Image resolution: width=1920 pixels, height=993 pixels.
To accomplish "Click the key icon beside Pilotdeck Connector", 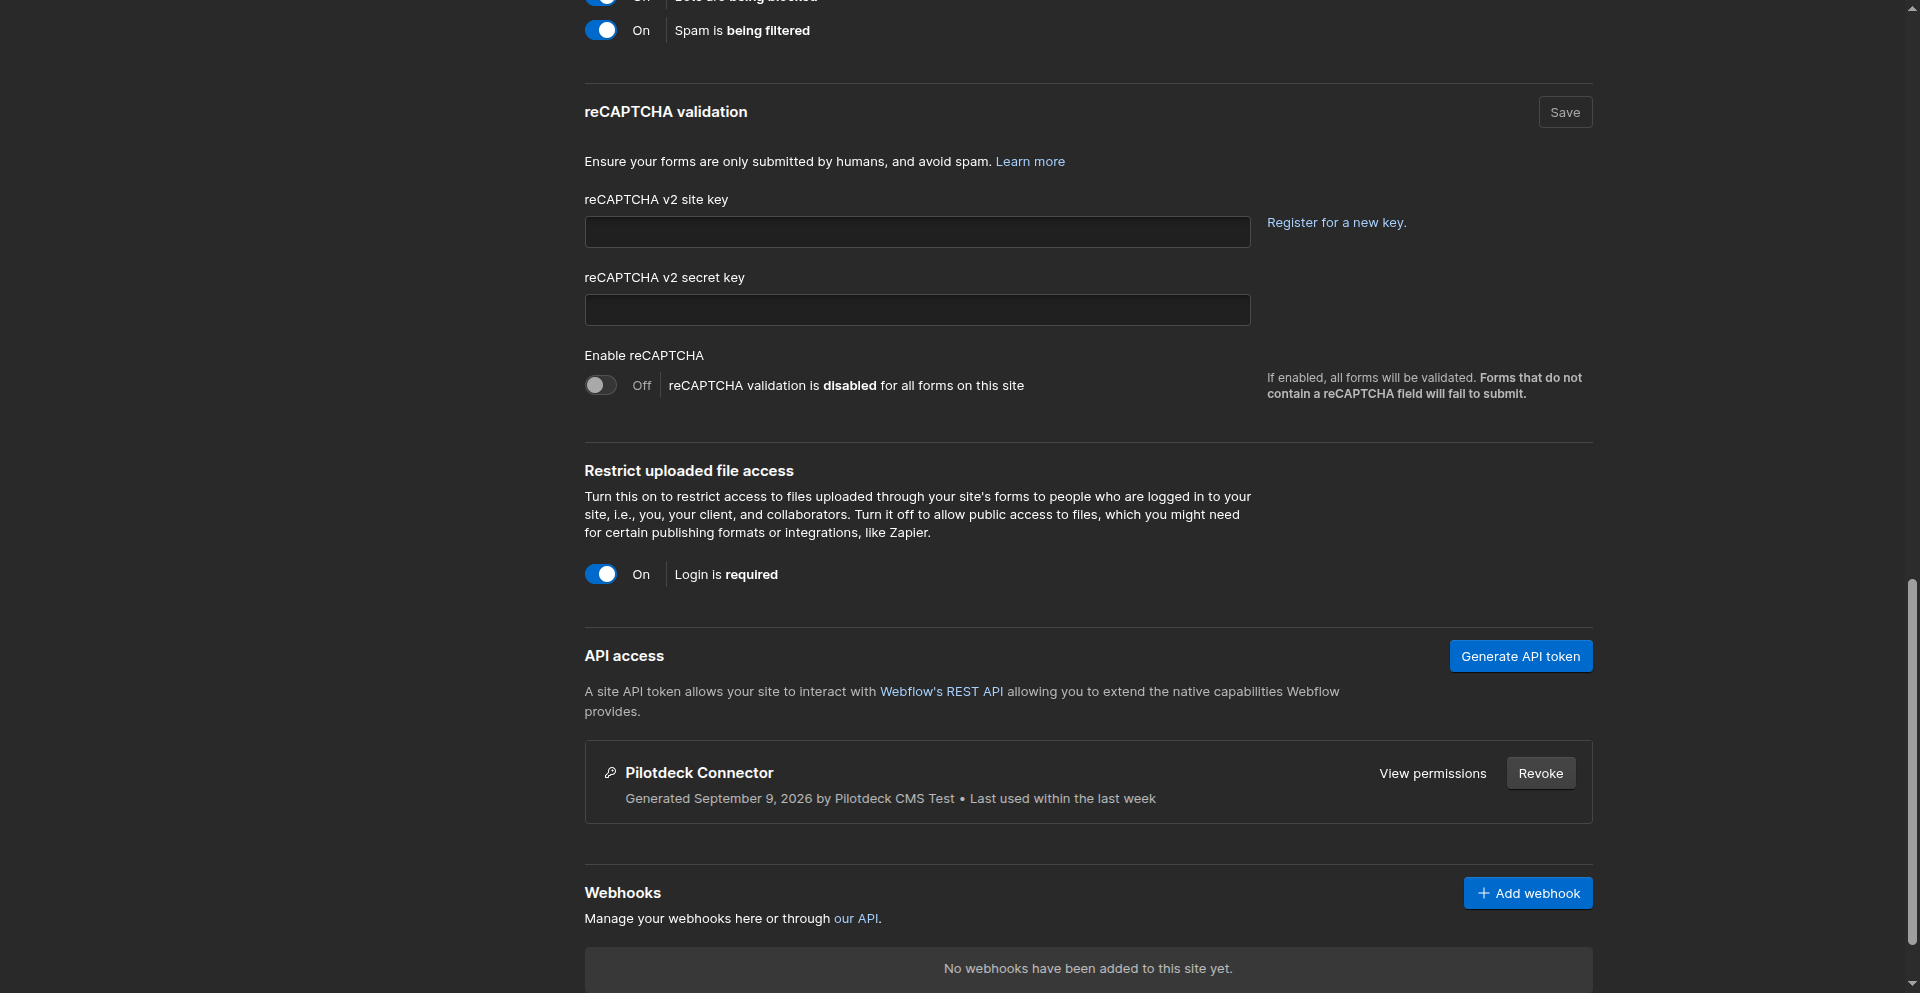I will [610, 773].
